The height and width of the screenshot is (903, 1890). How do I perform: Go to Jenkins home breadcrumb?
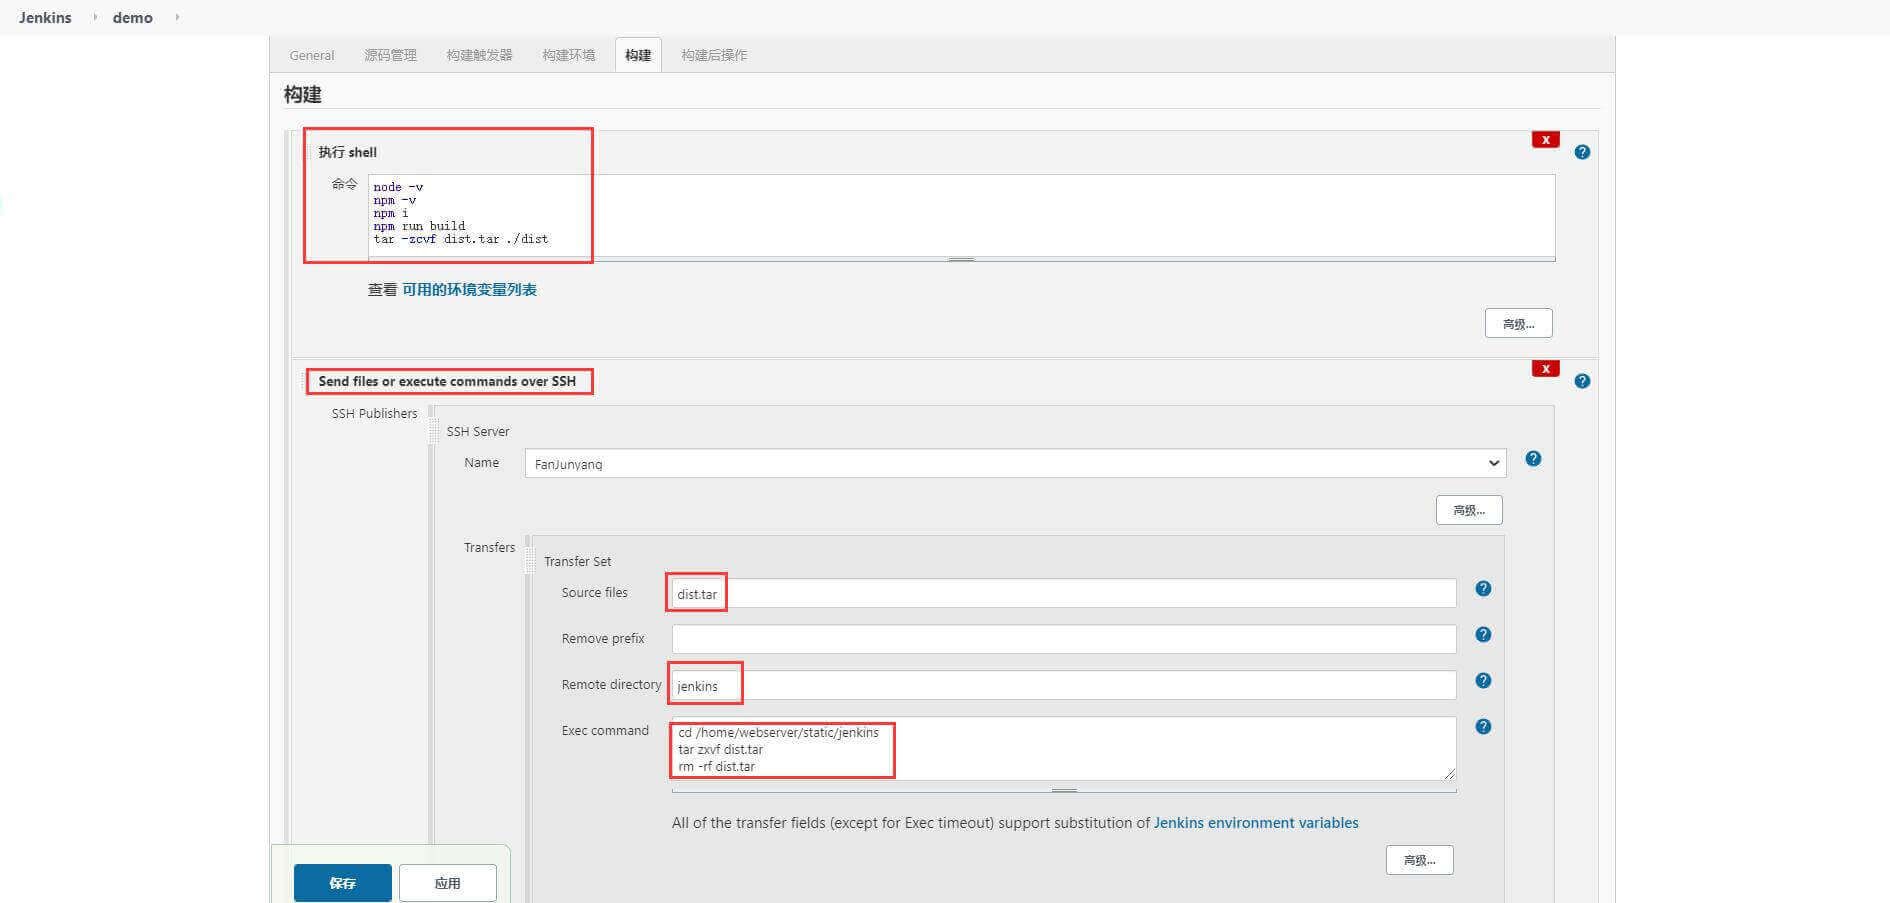(x=45, y=17)
